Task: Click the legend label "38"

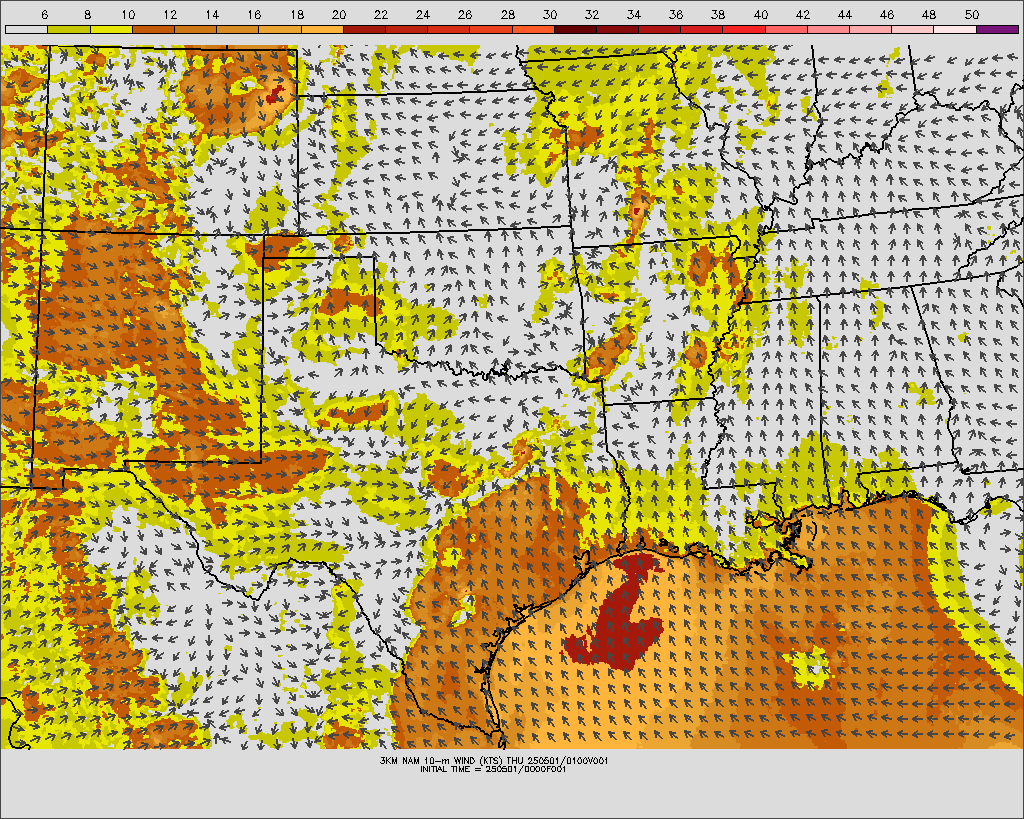Action: pos(718,14)
